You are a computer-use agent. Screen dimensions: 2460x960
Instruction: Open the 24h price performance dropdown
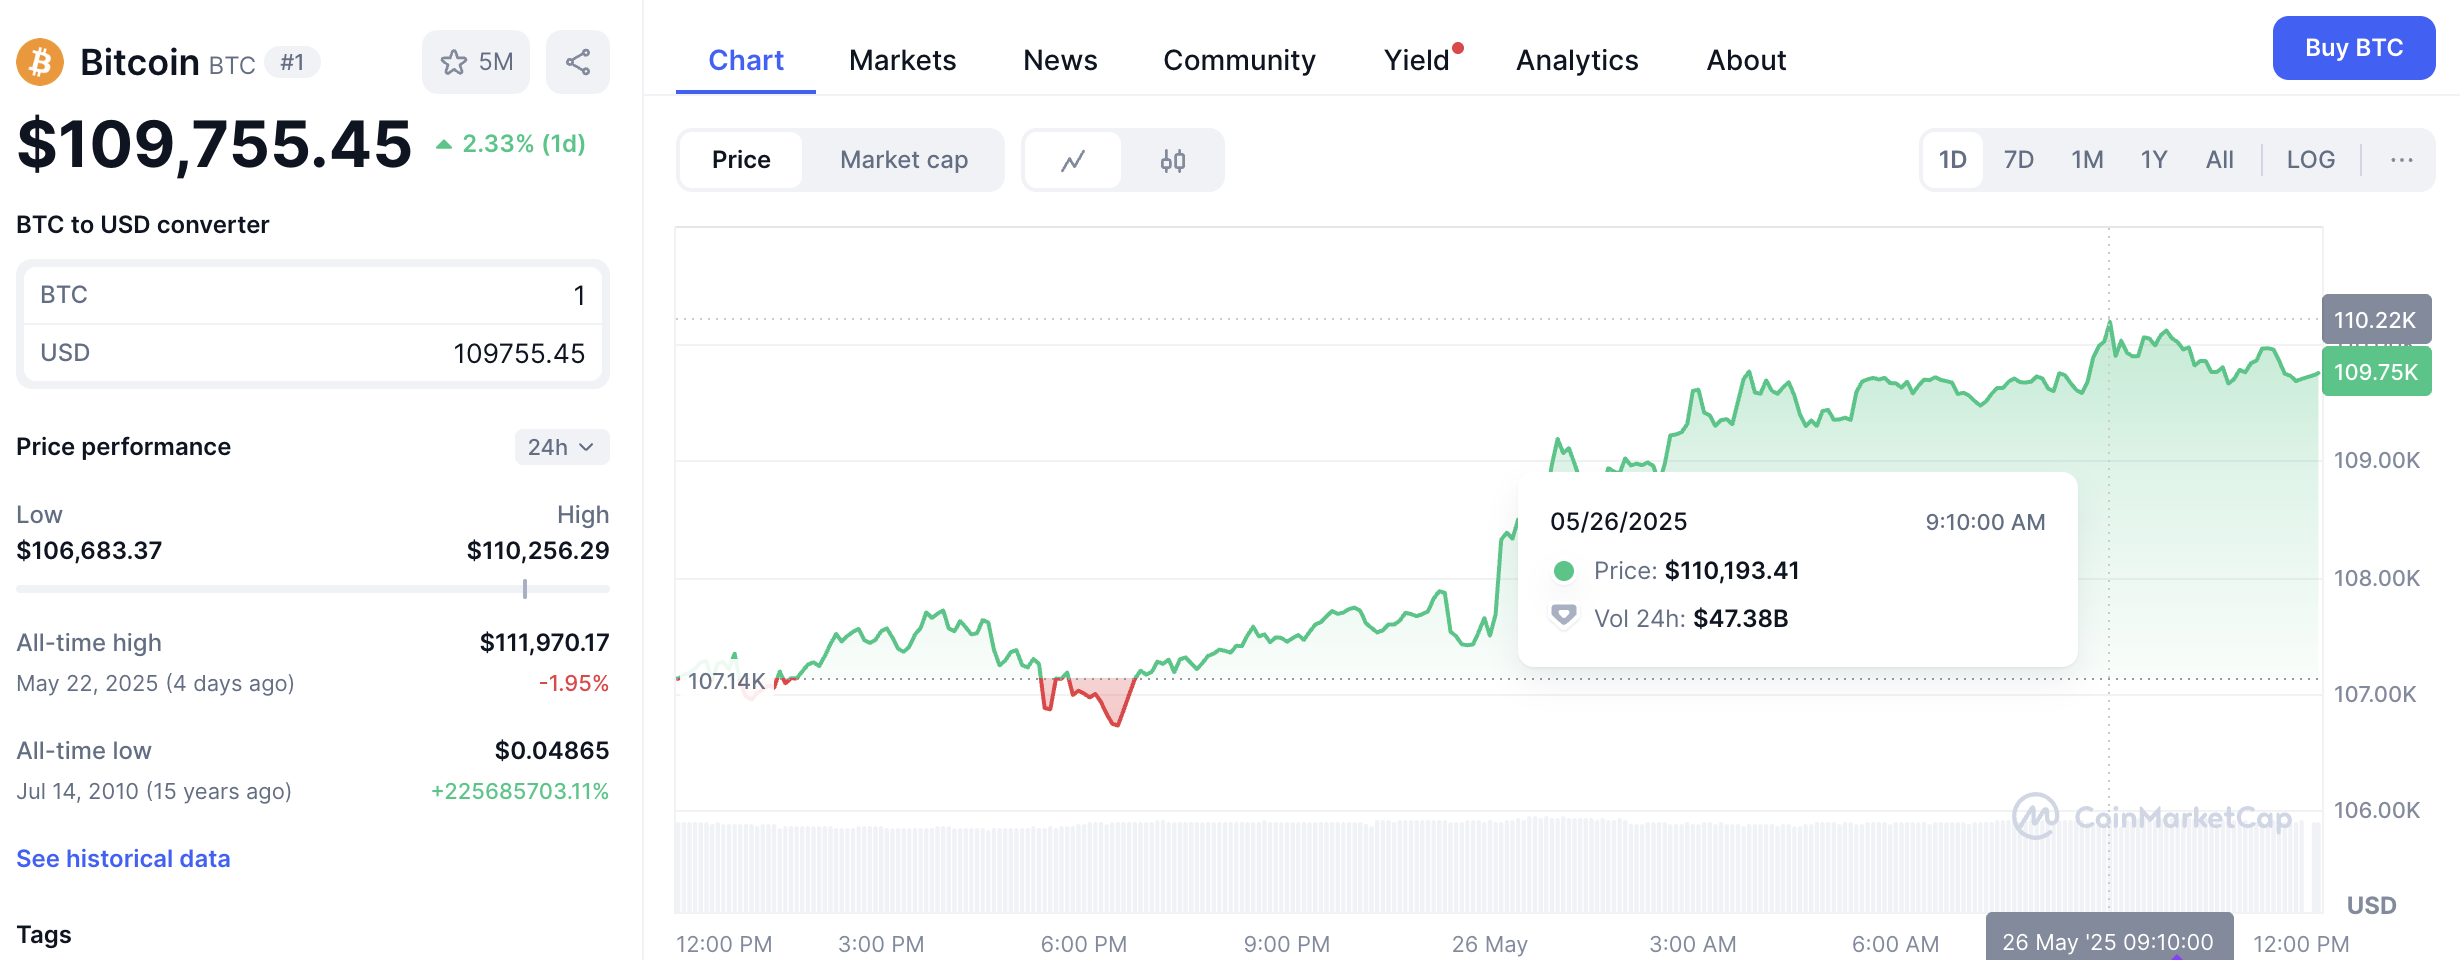(x=562, y=447)
